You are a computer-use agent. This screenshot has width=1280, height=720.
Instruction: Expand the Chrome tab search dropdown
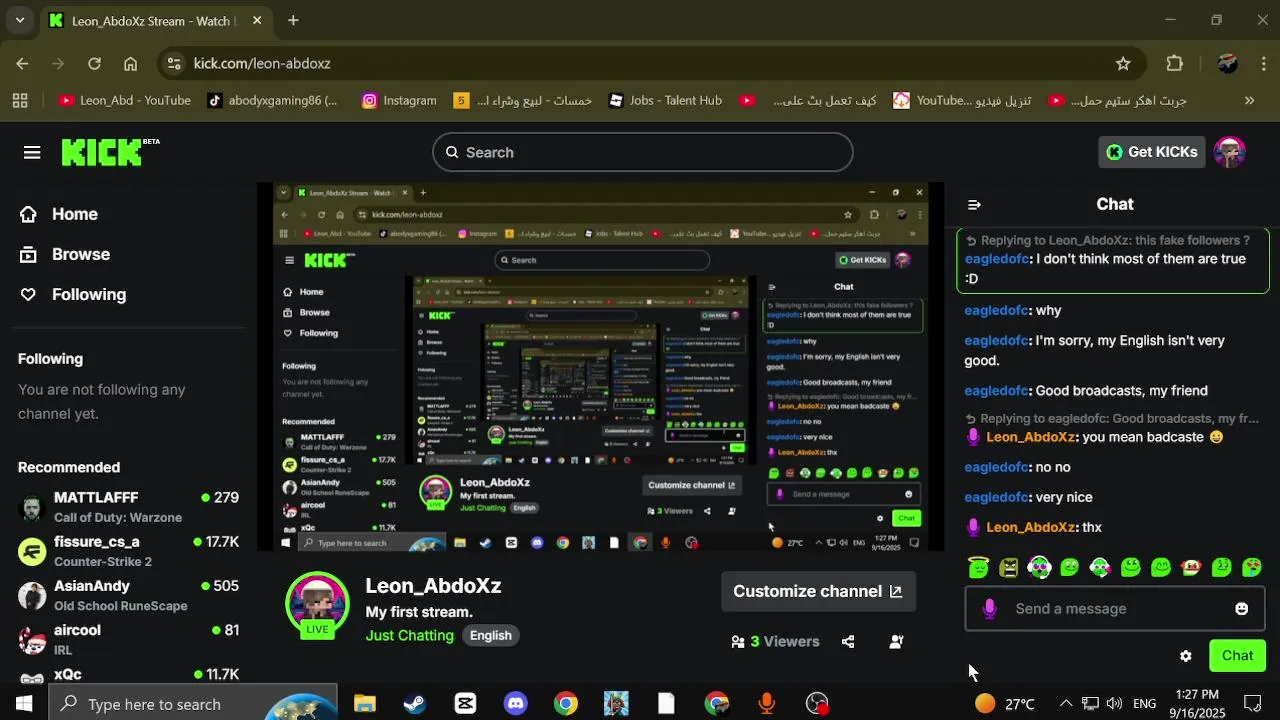tap(20, 20)
